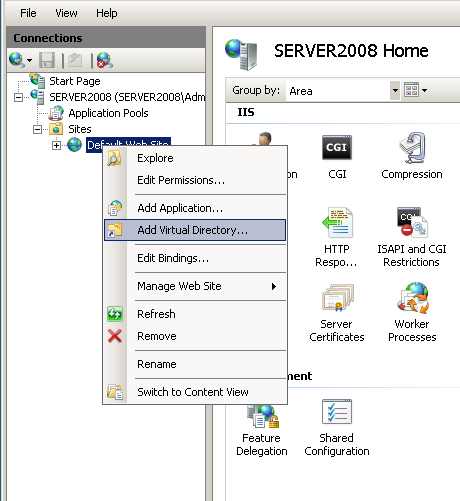Open the connection icon's dropdown arrow
The width and height of the screenshot is (460, 501).
(x=29, y=61)
